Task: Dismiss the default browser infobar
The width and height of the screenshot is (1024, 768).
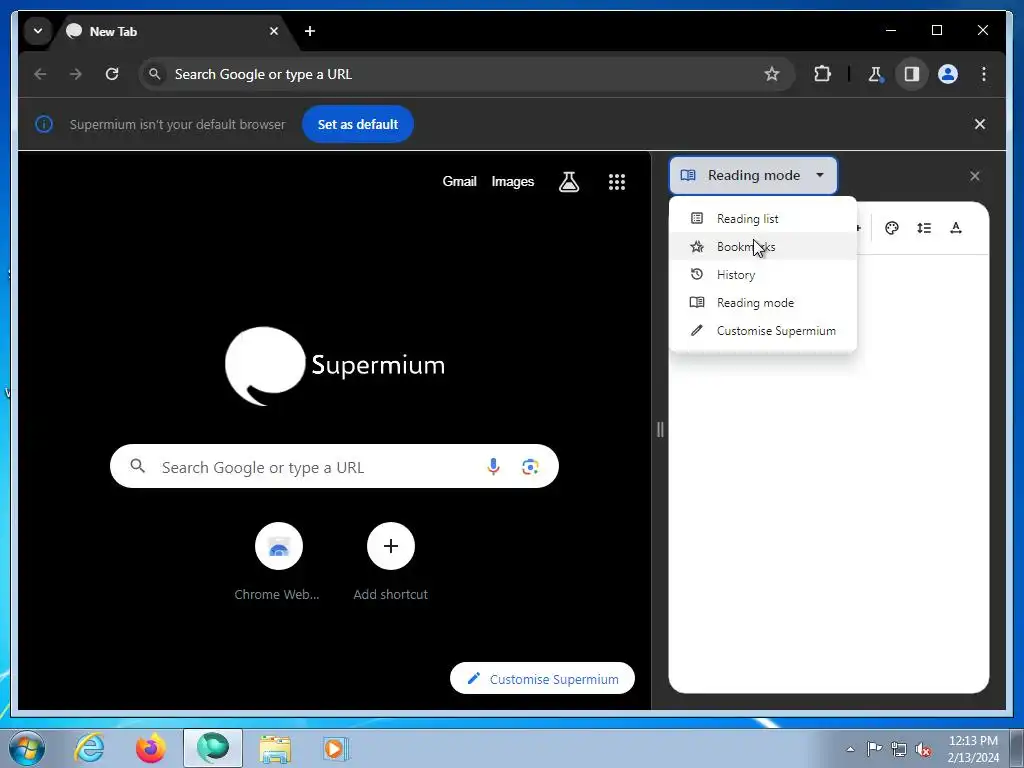Action: [980, 124]
